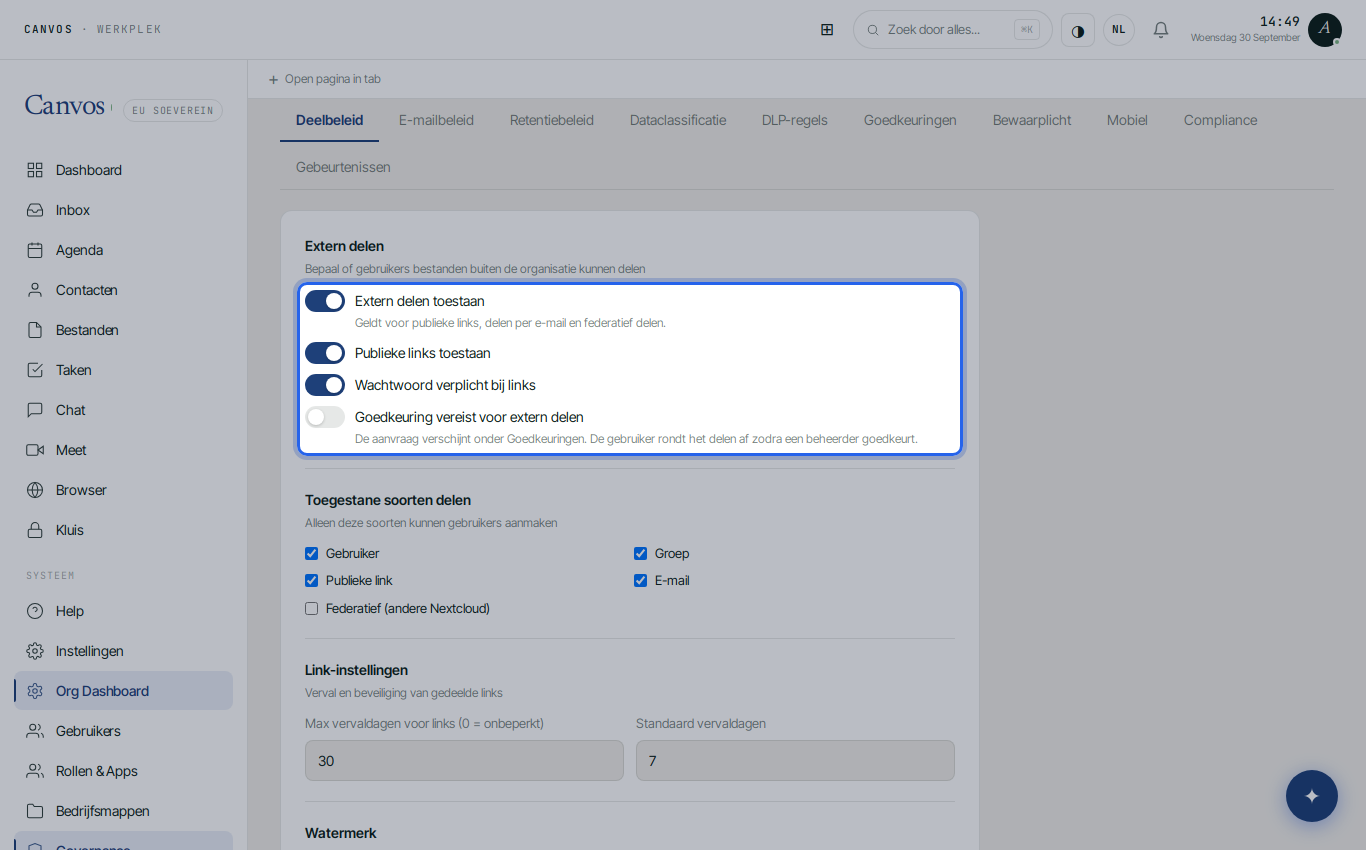Open the Chat speech bubble icon
1366x850 pixels.
(35, 410)
